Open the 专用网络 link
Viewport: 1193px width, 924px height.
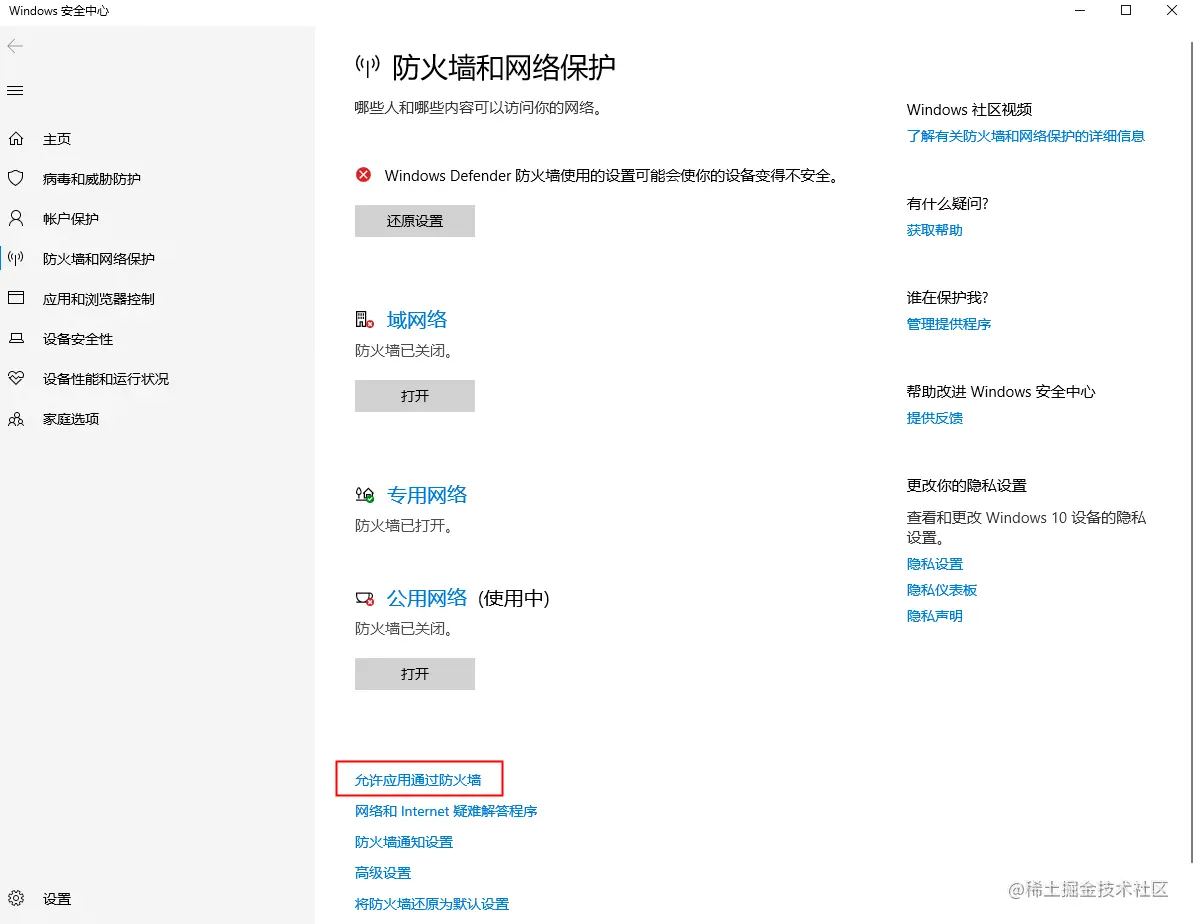(x=427, y=495)
